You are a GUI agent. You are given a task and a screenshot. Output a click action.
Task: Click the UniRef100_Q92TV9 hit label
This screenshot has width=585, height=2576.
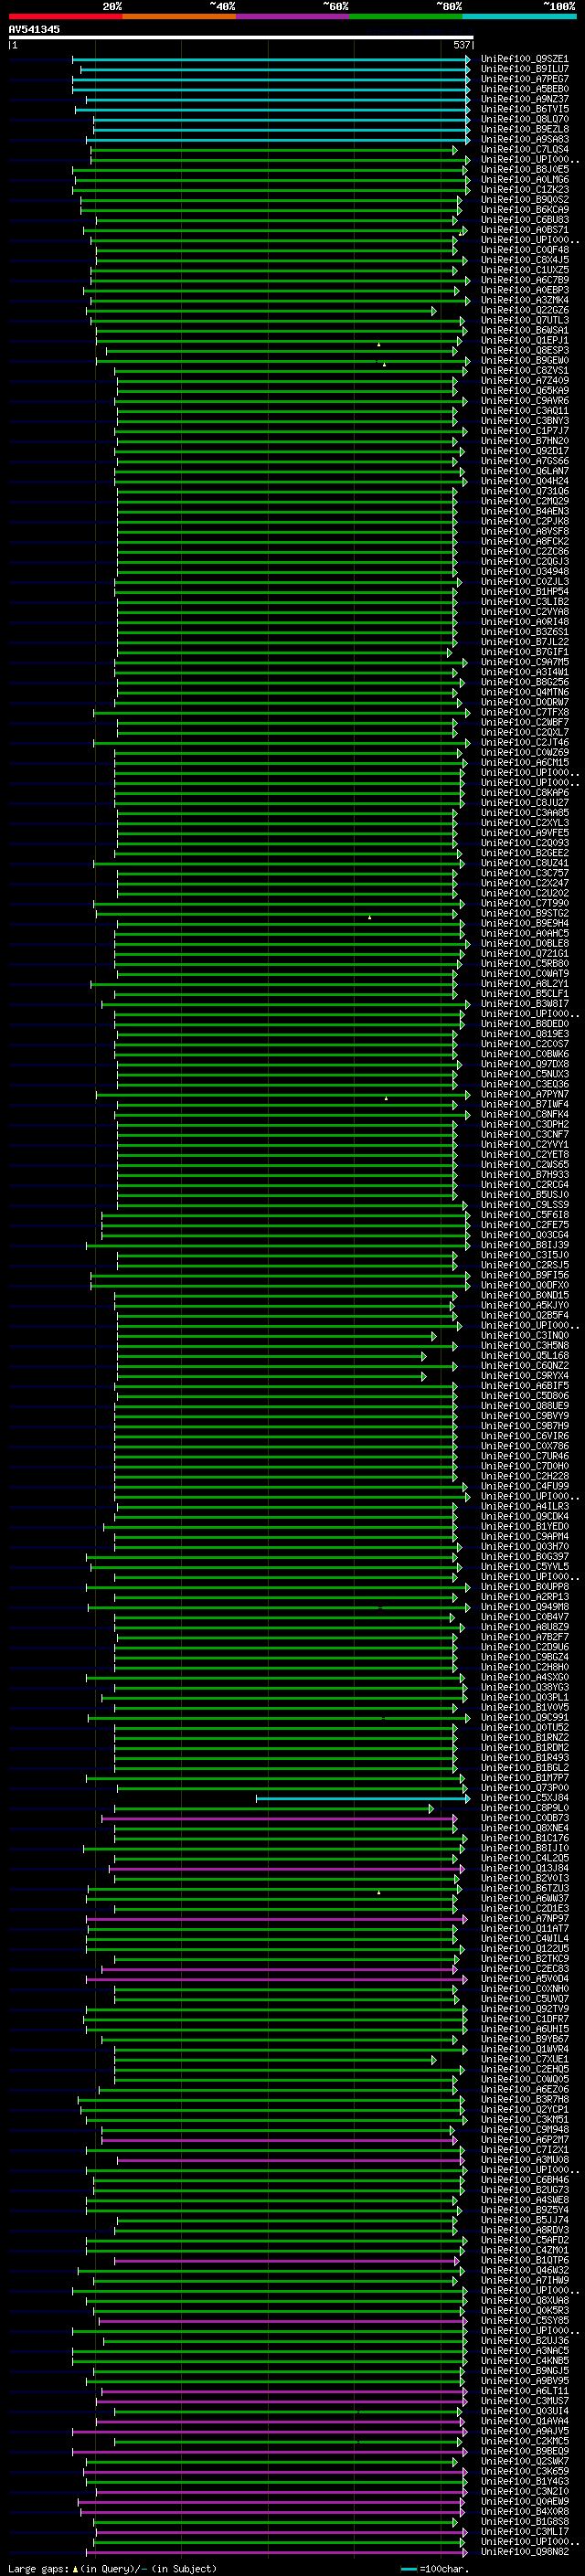[525, 2009]
